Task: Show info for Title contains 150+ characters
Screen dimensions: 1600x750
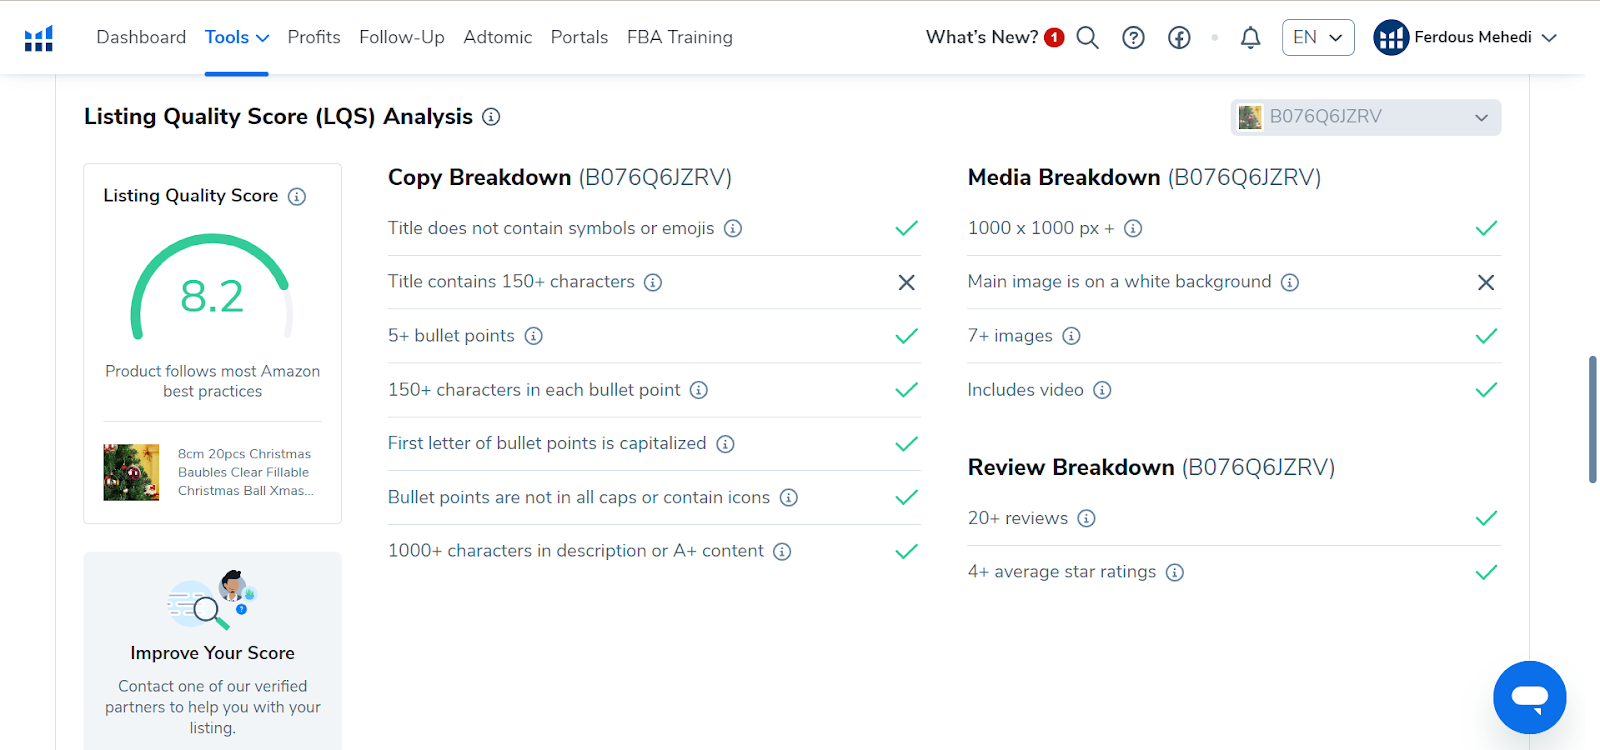Action: point(653,282)
